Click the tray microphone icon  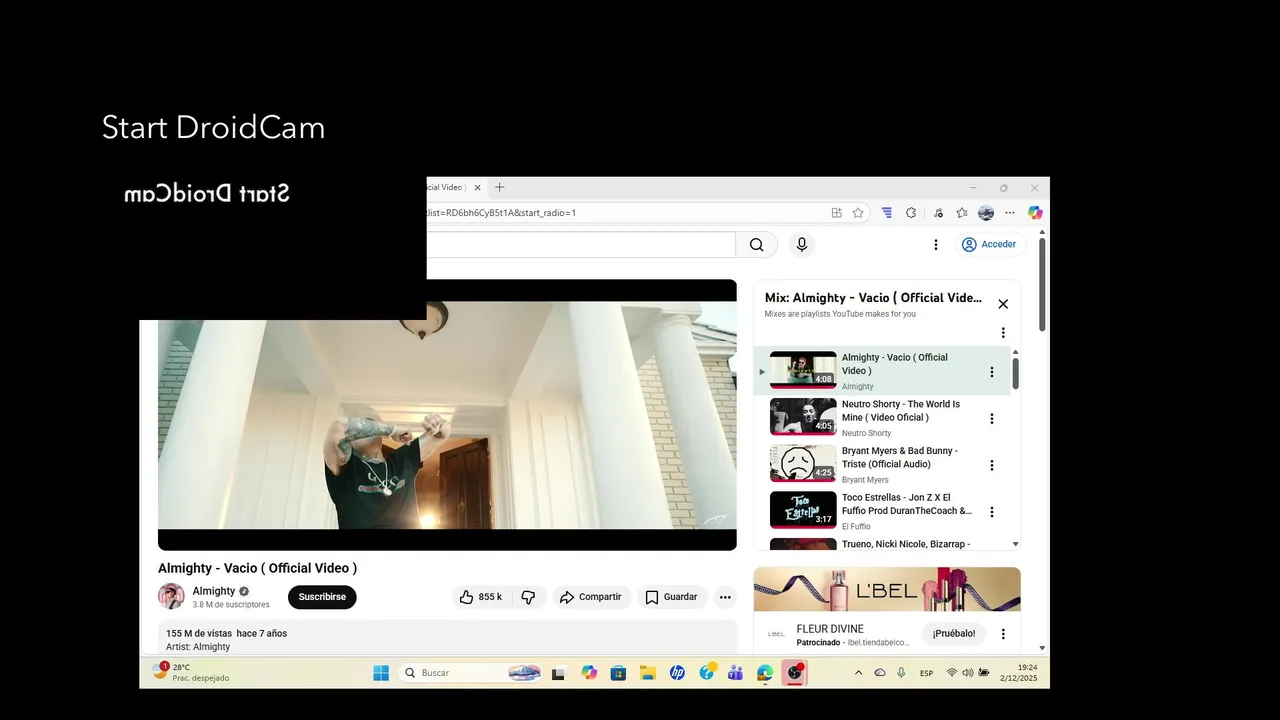coord(901,673)
